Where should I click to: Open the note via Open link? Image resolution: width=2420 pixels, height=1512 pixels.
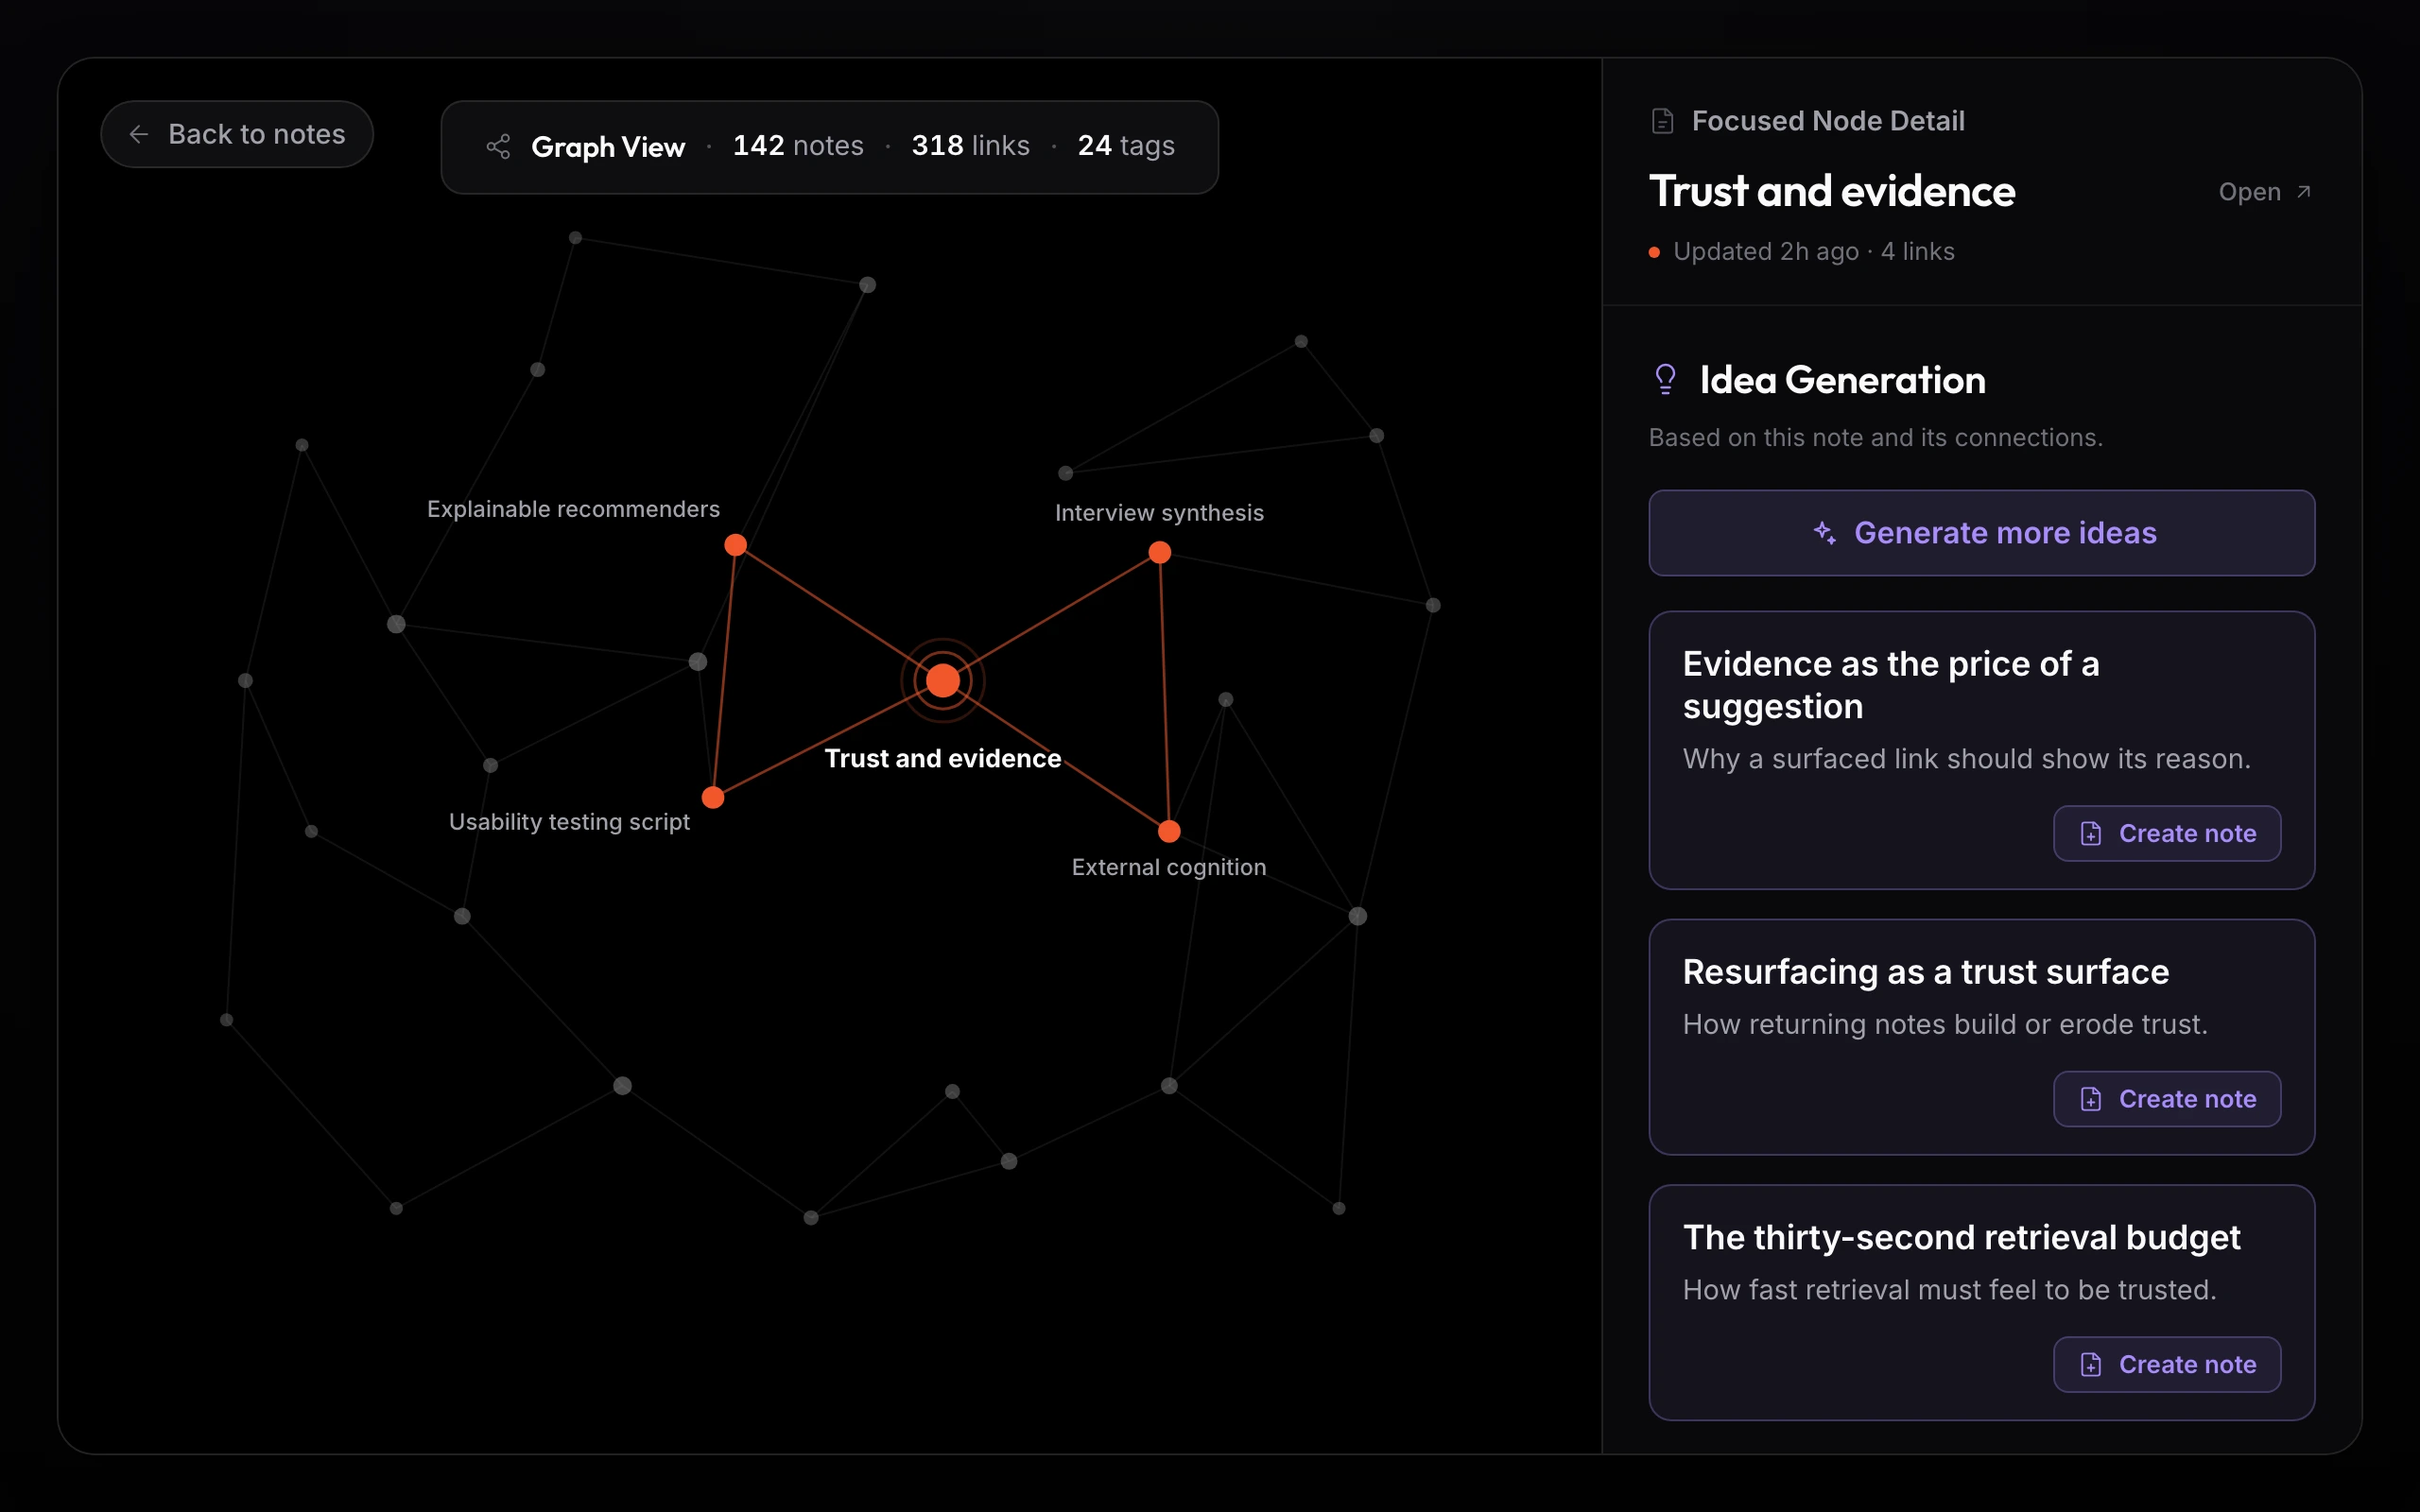2264,192
